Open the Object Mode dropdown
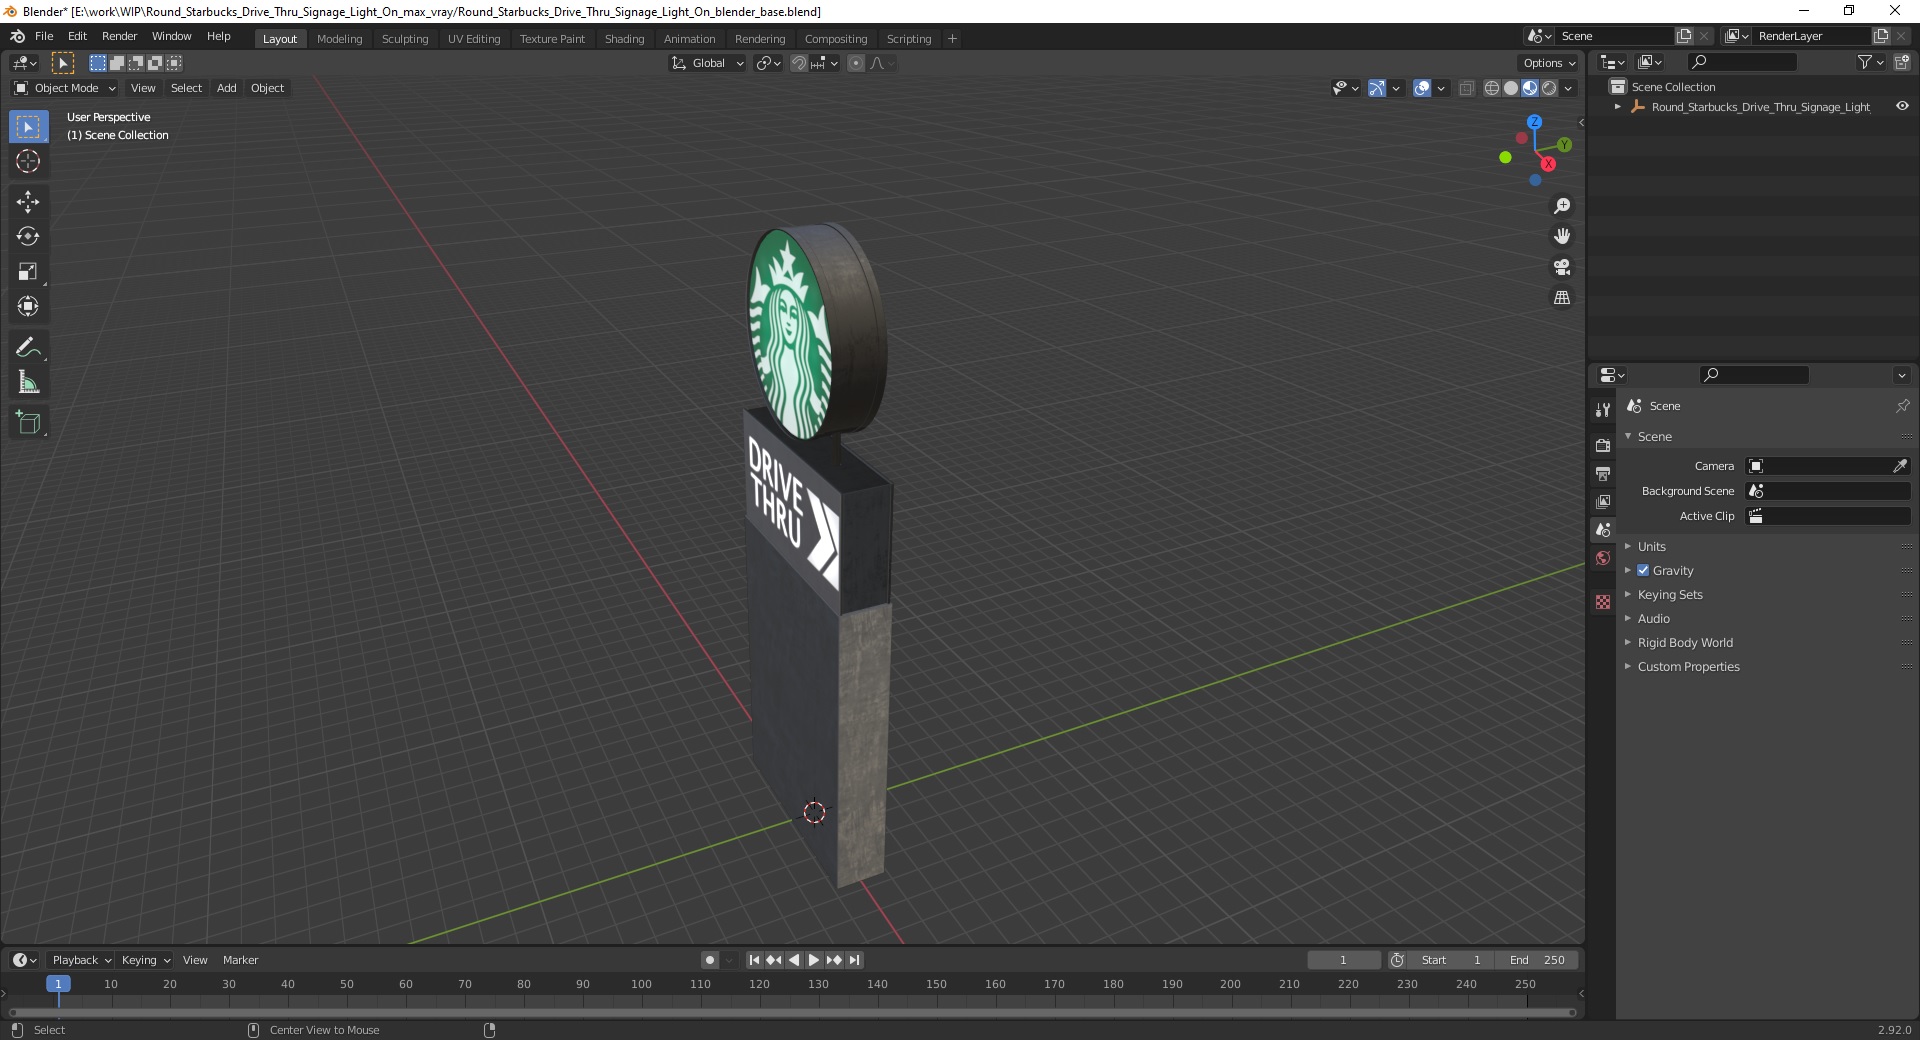Screen dimensions: 1920x1040 65,88
